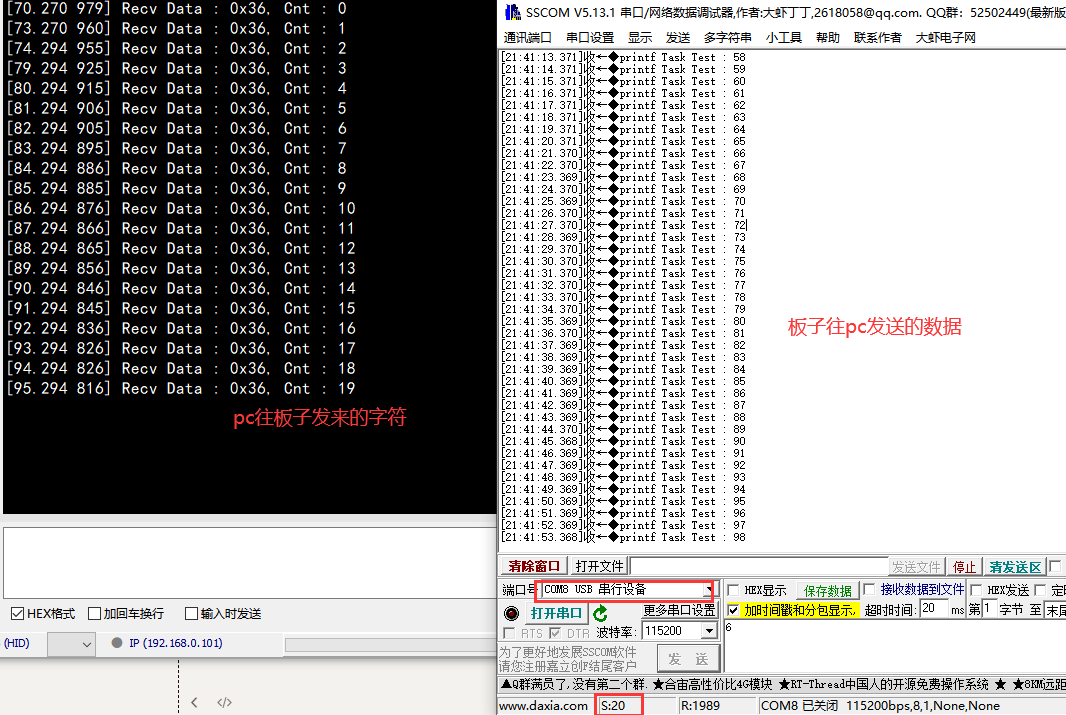
Task: Click the 打开文件 button
Action: pos(599,566)
